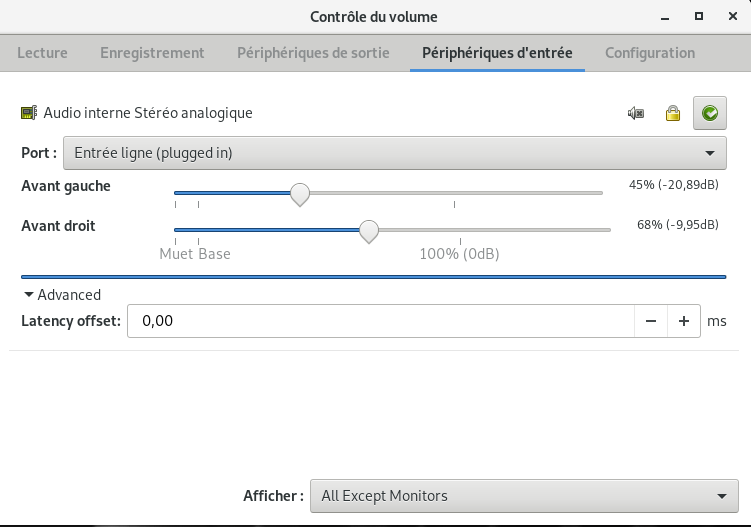
Task: Switch to the Lecture tab
Action: click(x=43, y=53)
